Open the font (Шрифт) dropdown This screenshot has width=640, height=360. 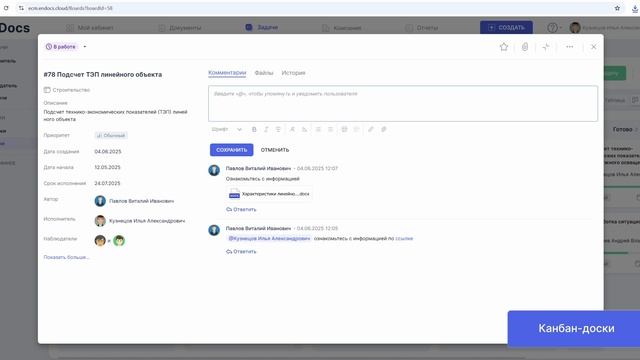tap(227, 129)
